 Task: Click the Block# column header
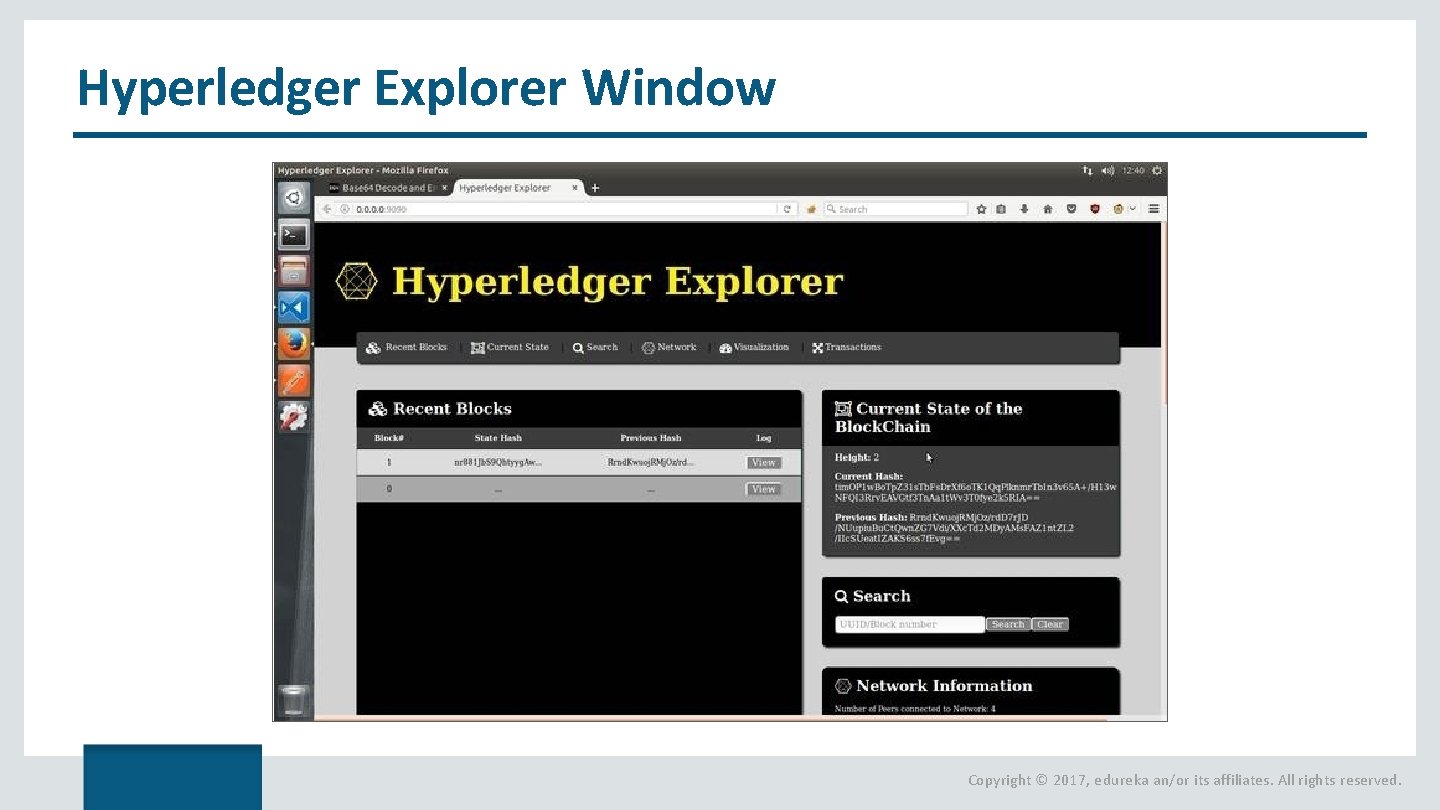389,438
